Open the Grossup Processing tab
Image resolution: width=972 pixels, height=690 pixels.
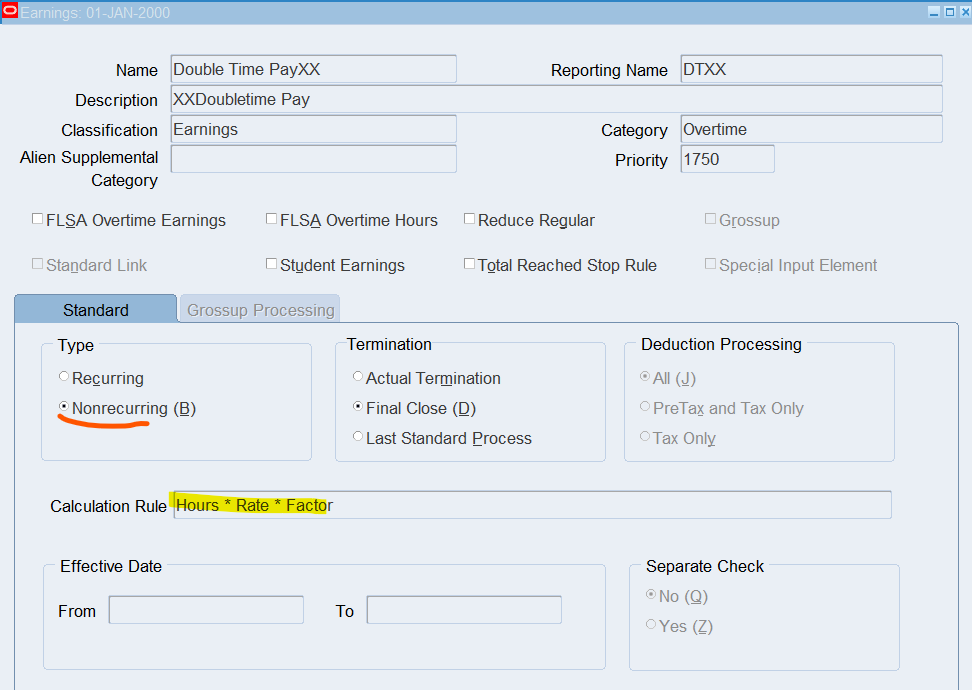pos(260,309)
